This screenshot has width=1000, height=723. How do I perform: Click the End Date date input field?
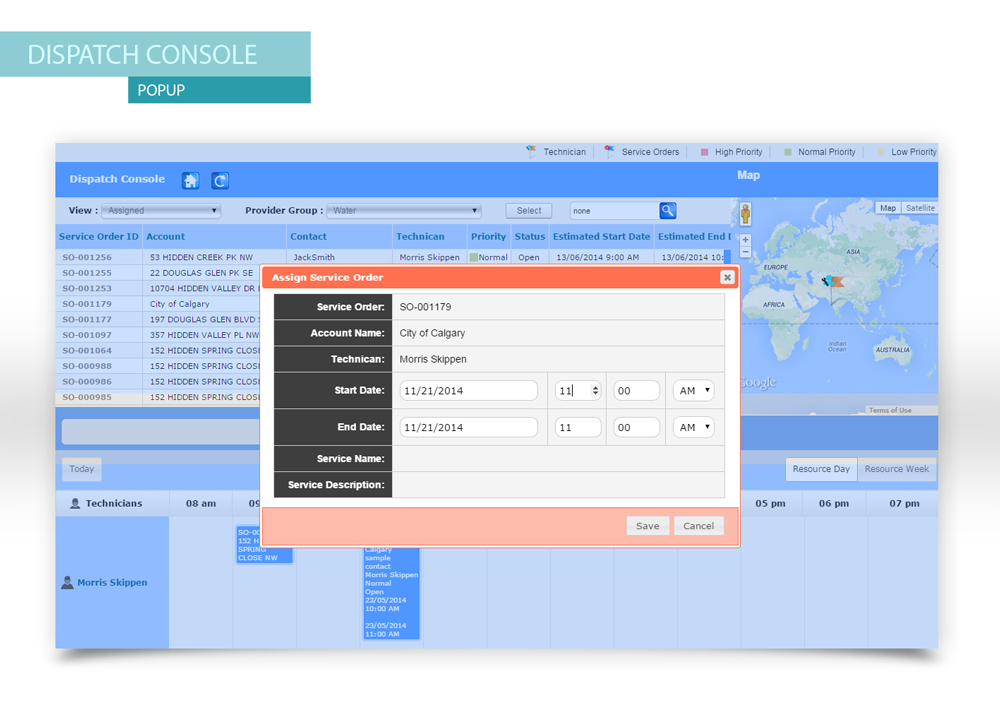click(x=469, y=427)
